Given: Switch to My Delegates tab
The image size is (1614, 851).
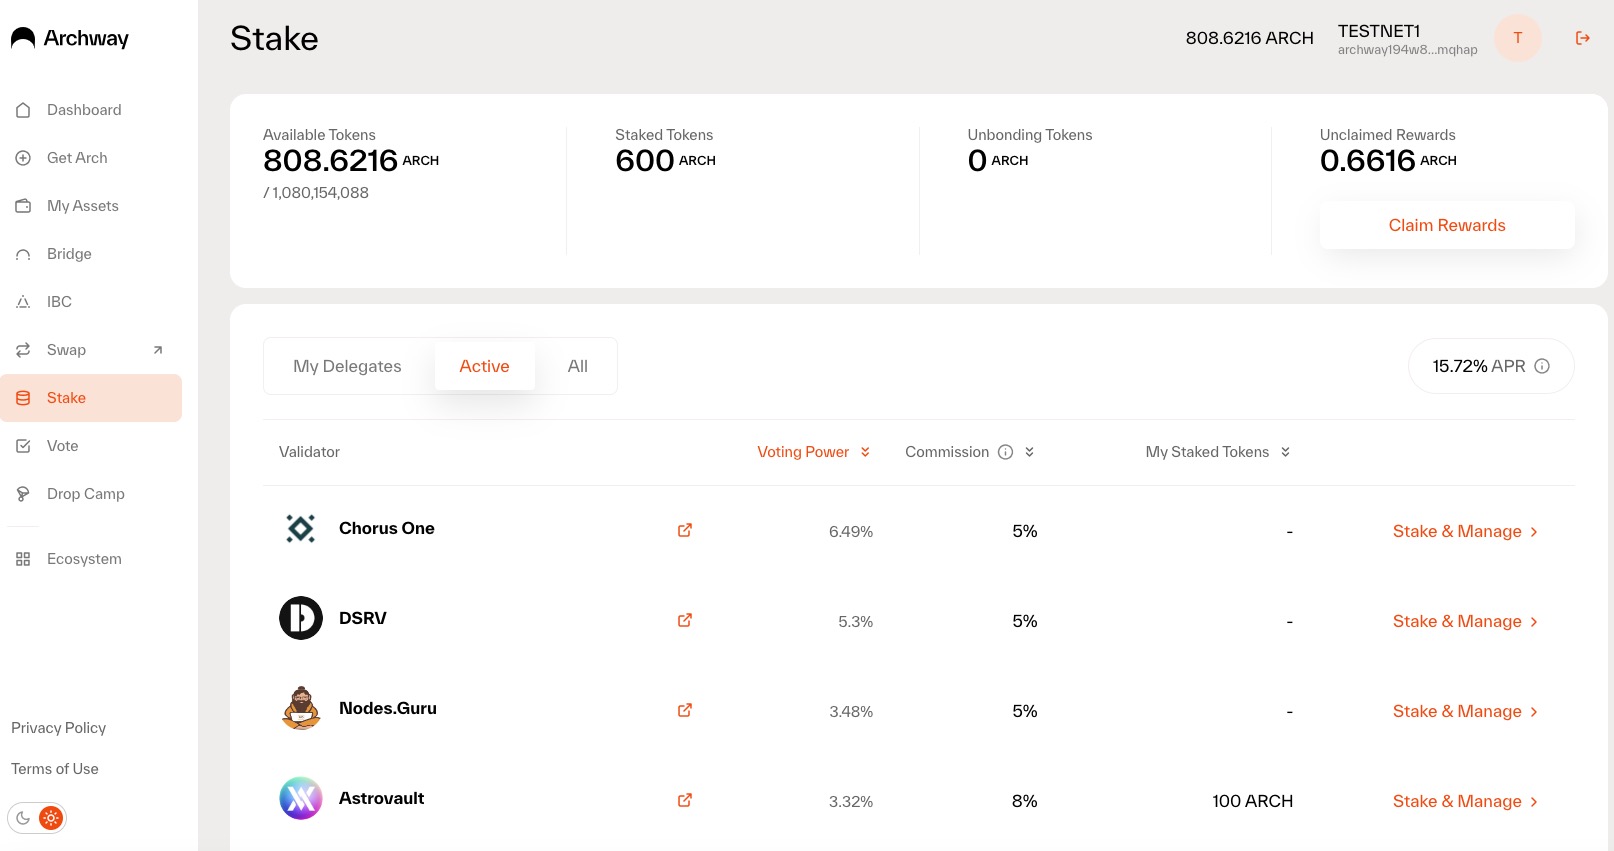Looking at the screenshot, I should pyautogui.click(x=347, y=366).
